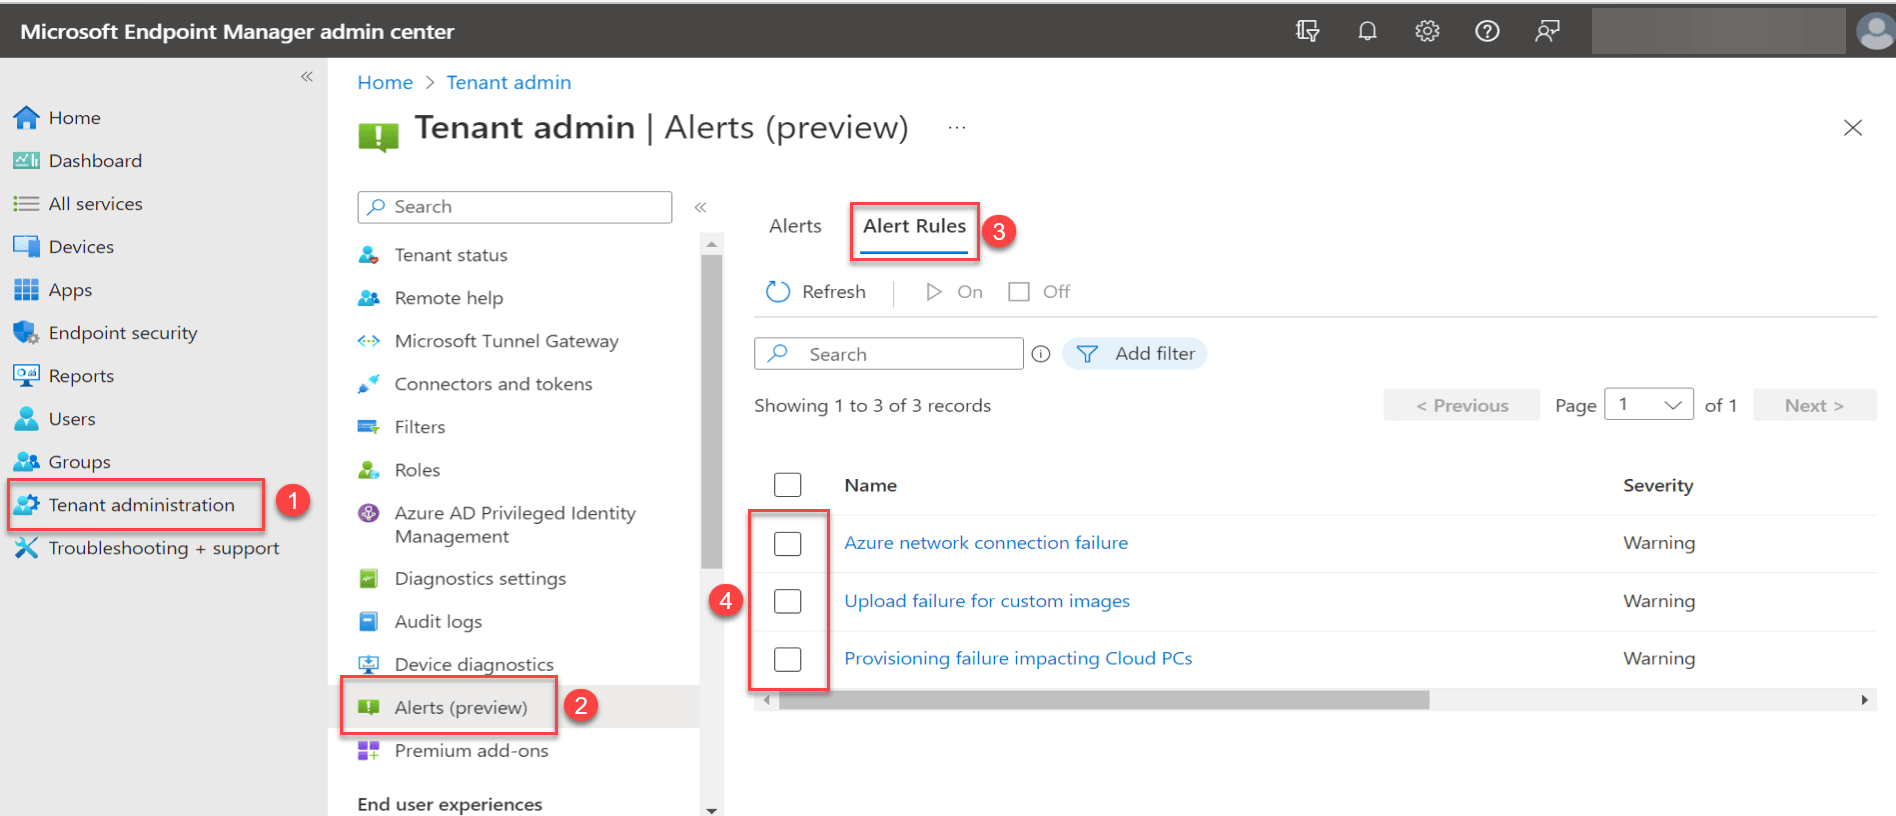Check Provisioning failure impacting Cloud PCs checkbox
This screenshot has width=1896, height=816.
788,659
